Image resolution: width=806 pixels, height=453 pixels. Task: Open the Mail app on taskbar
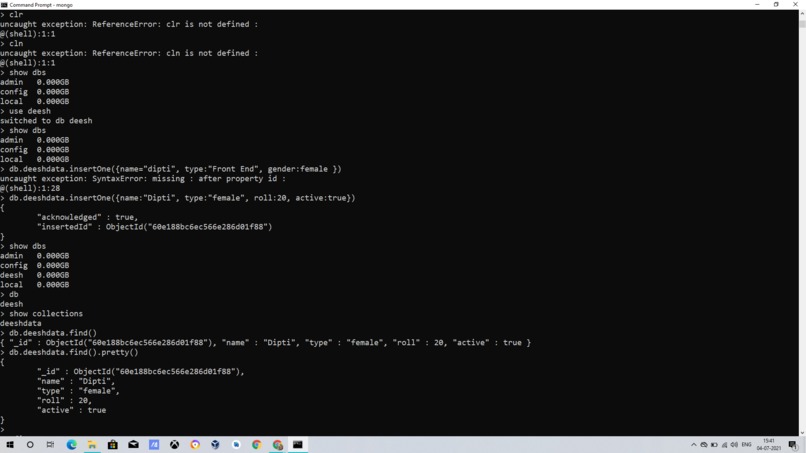click(133, 445)
